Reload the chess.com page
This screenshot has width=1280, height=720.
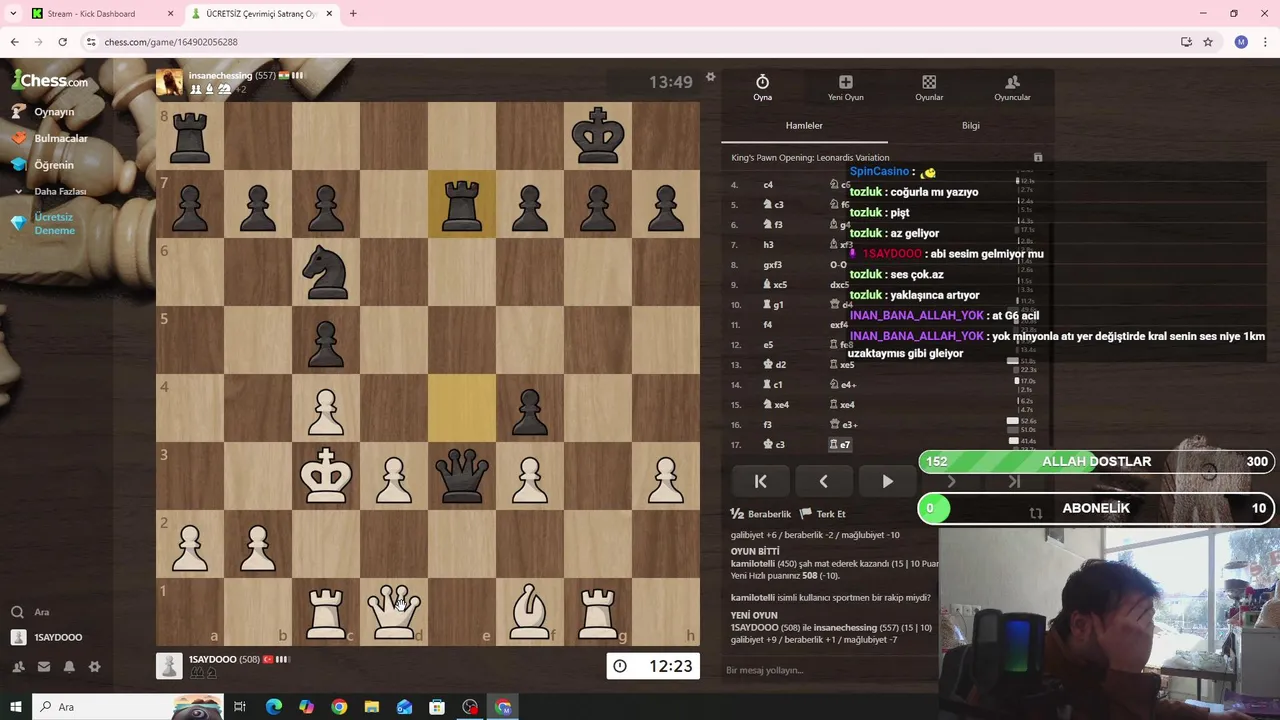62,42
